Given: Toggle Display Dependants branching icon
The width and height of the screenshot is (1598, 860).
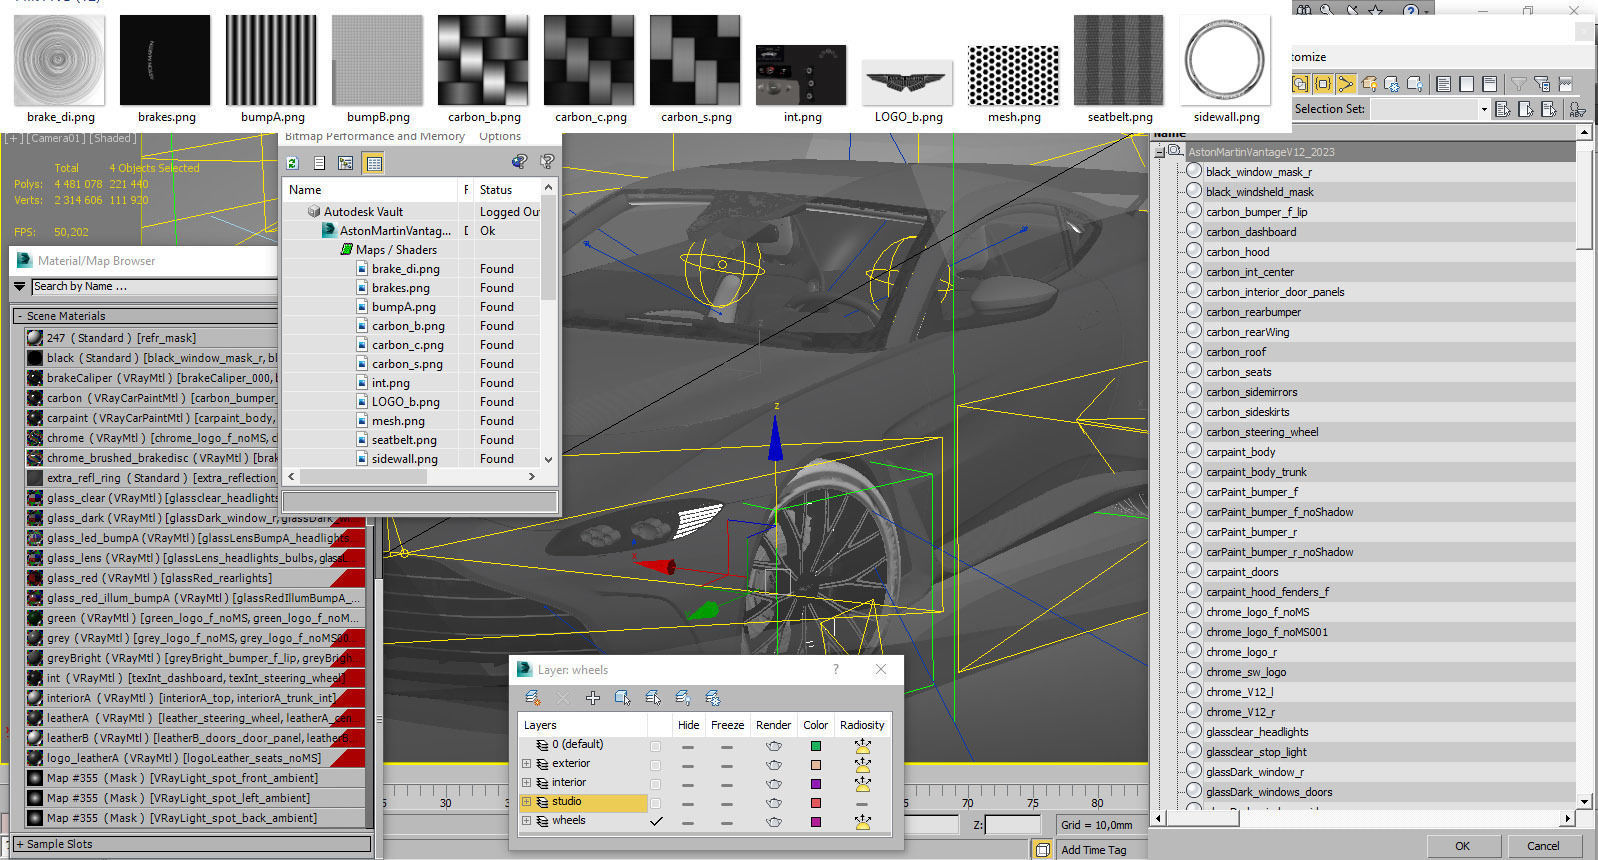Looking at the screenshot, I should (x=1346, y=84).
